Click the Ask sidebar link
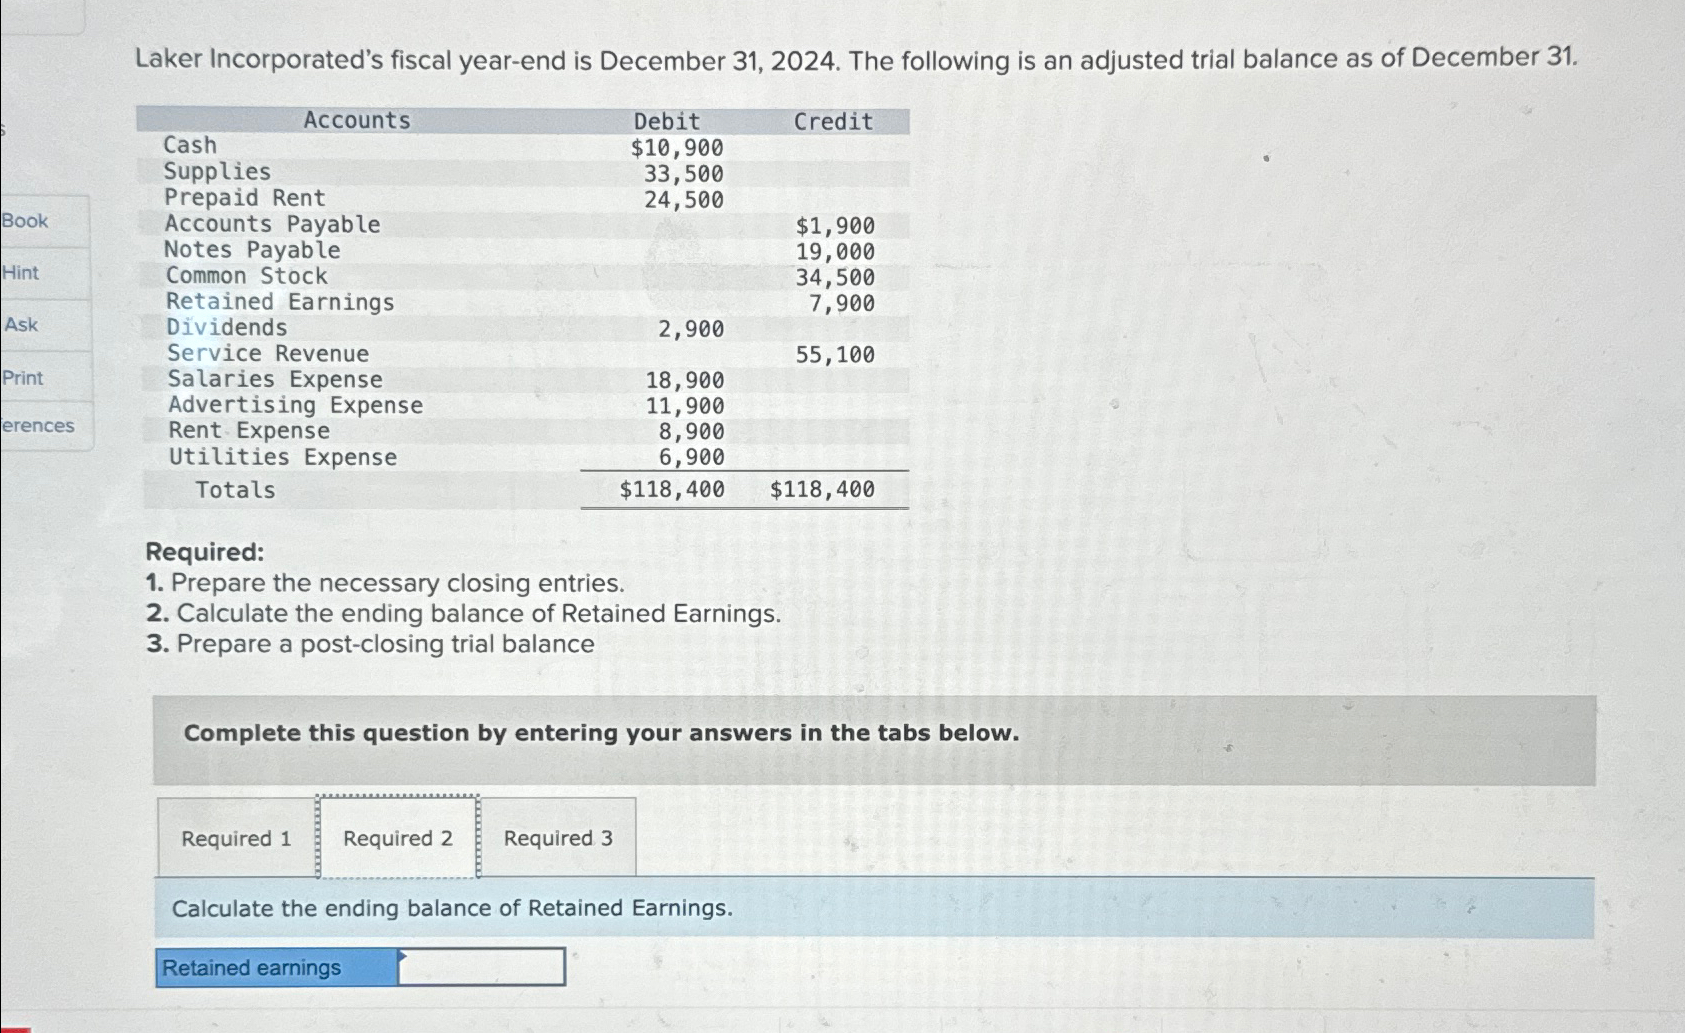The width and height of the screenshot is (1685, 1033). pos(21,325)
